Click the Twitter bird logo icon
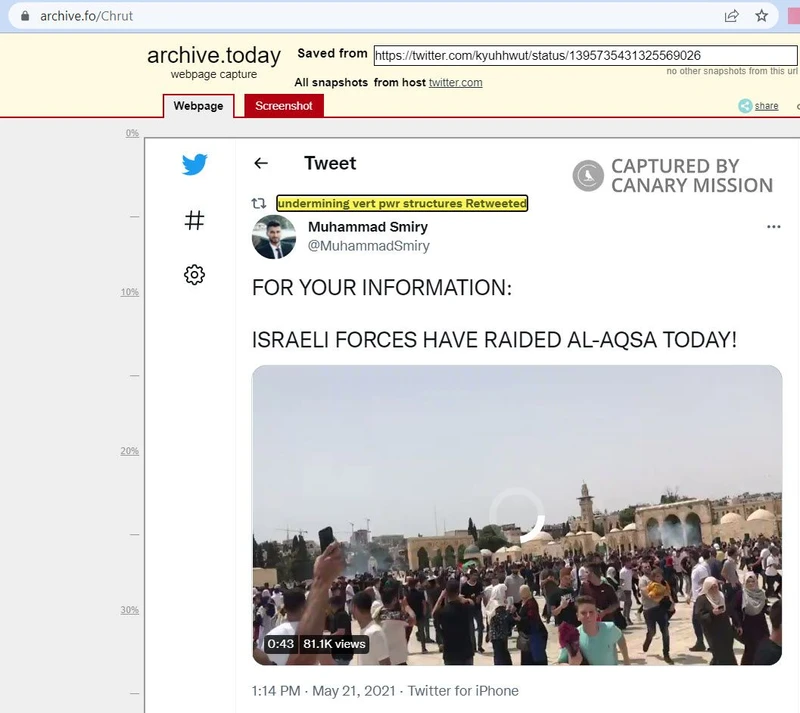This screenshot has height=713, width=800. click(195, 165)
